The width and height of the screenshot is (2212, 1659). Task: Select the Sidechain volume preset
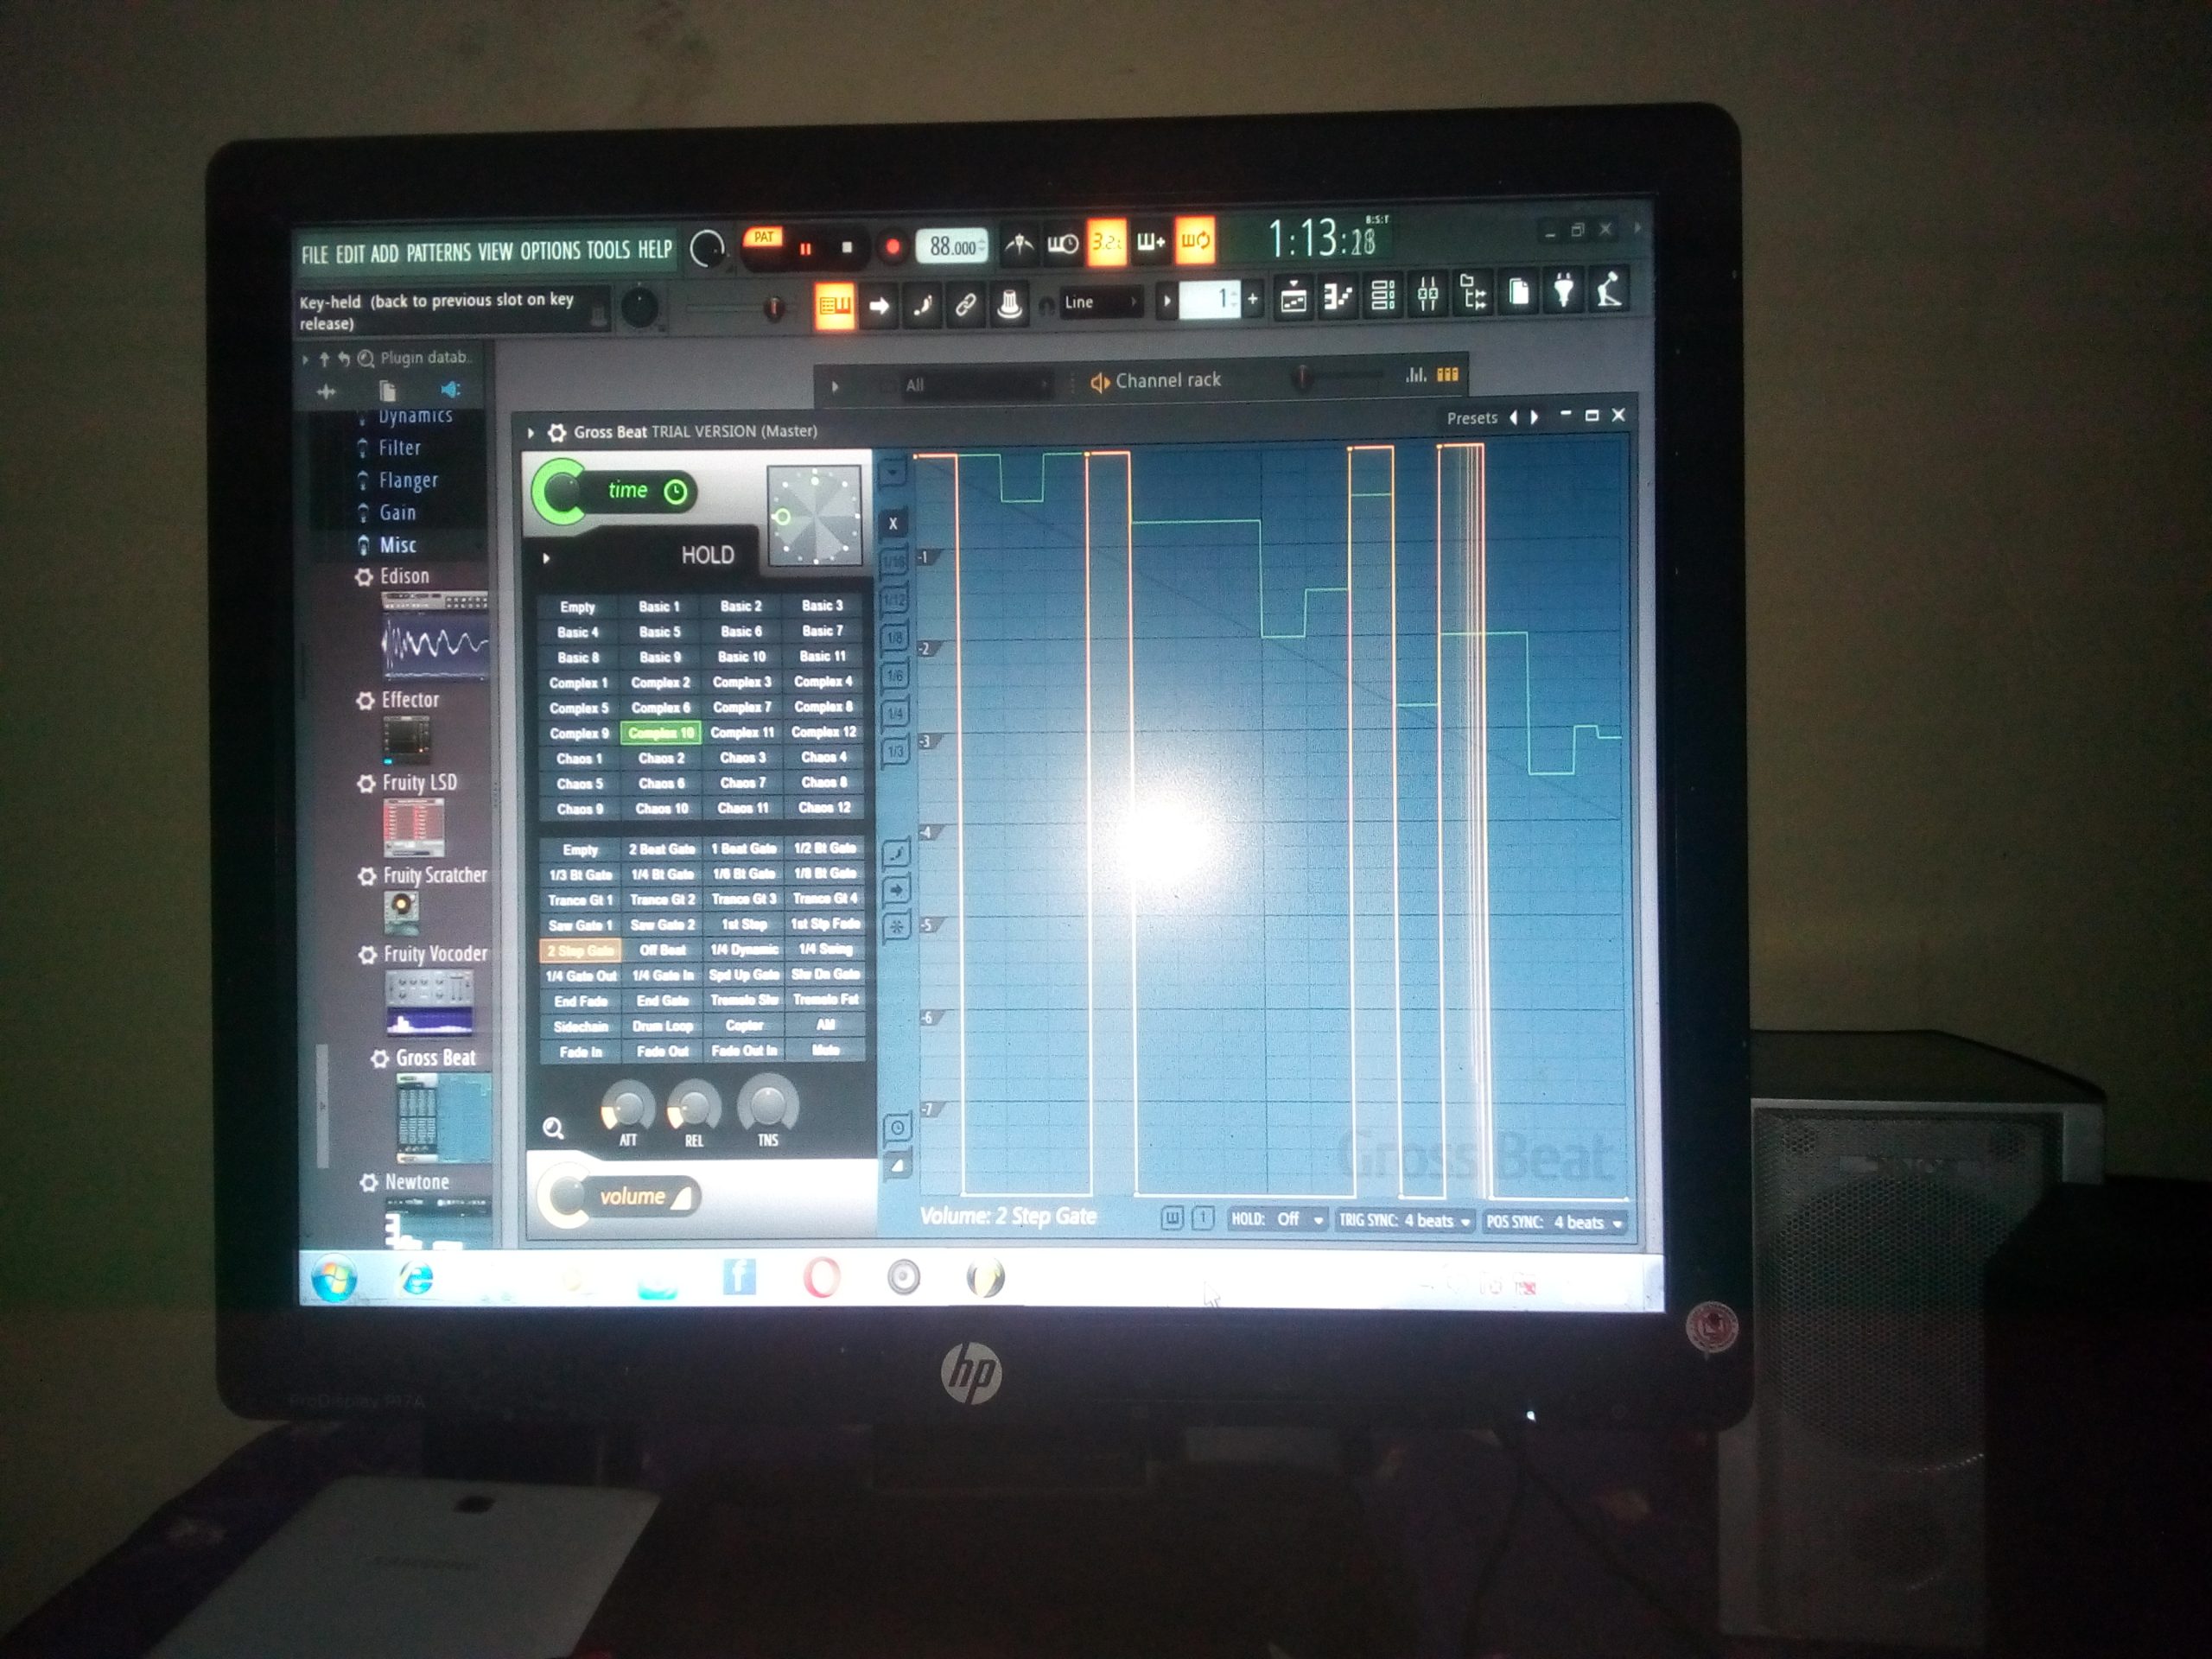click(x=581, y=1026)
